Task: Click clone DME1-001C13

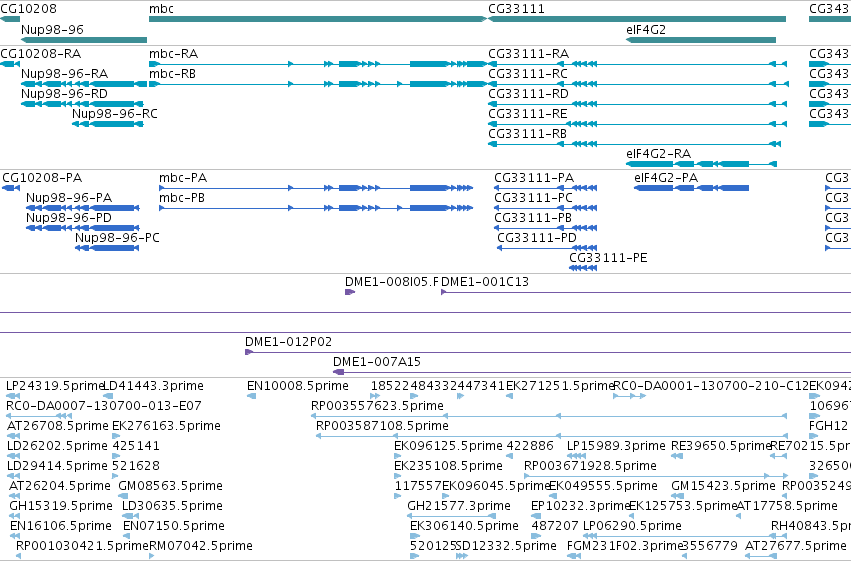Action: [646, 292]
